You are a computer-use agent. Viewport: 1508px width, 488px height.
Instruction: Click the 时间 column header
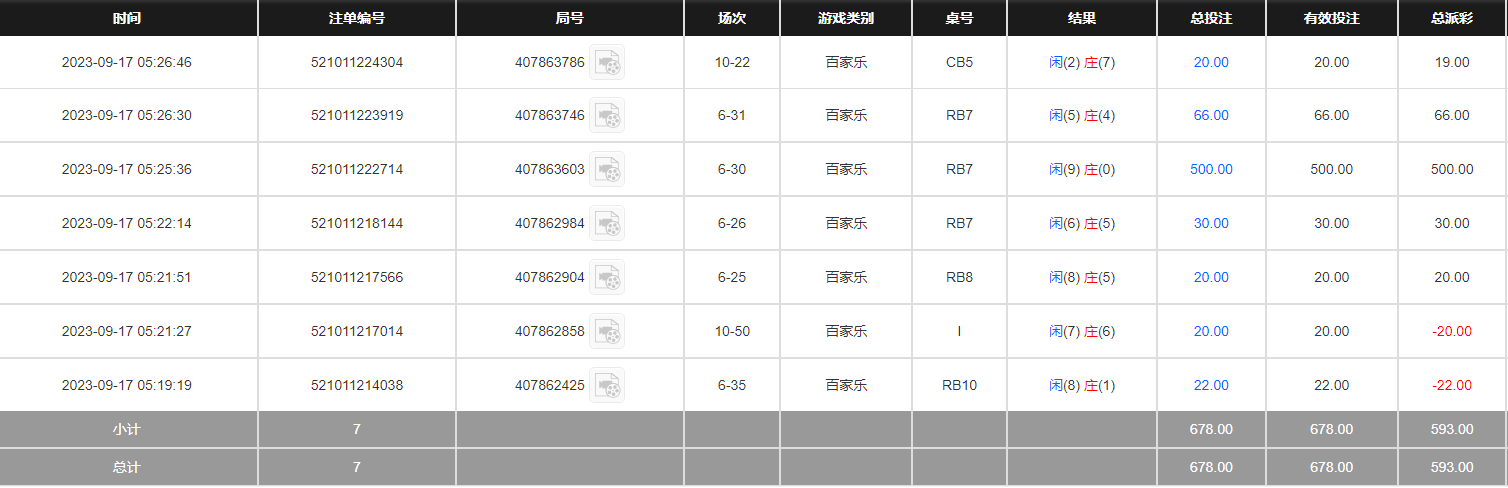(x=127, y=18)
